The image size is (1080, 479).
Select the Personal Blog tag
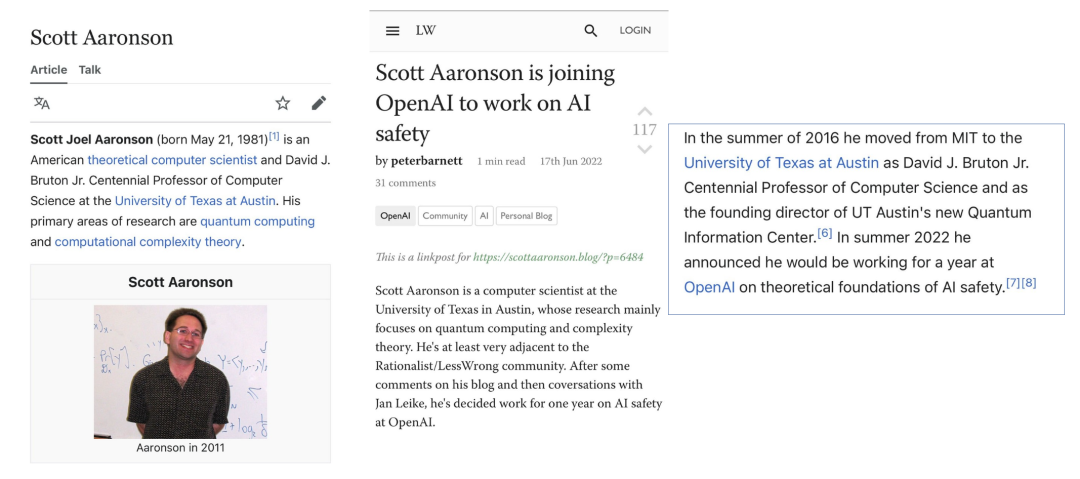click(526, 216)
